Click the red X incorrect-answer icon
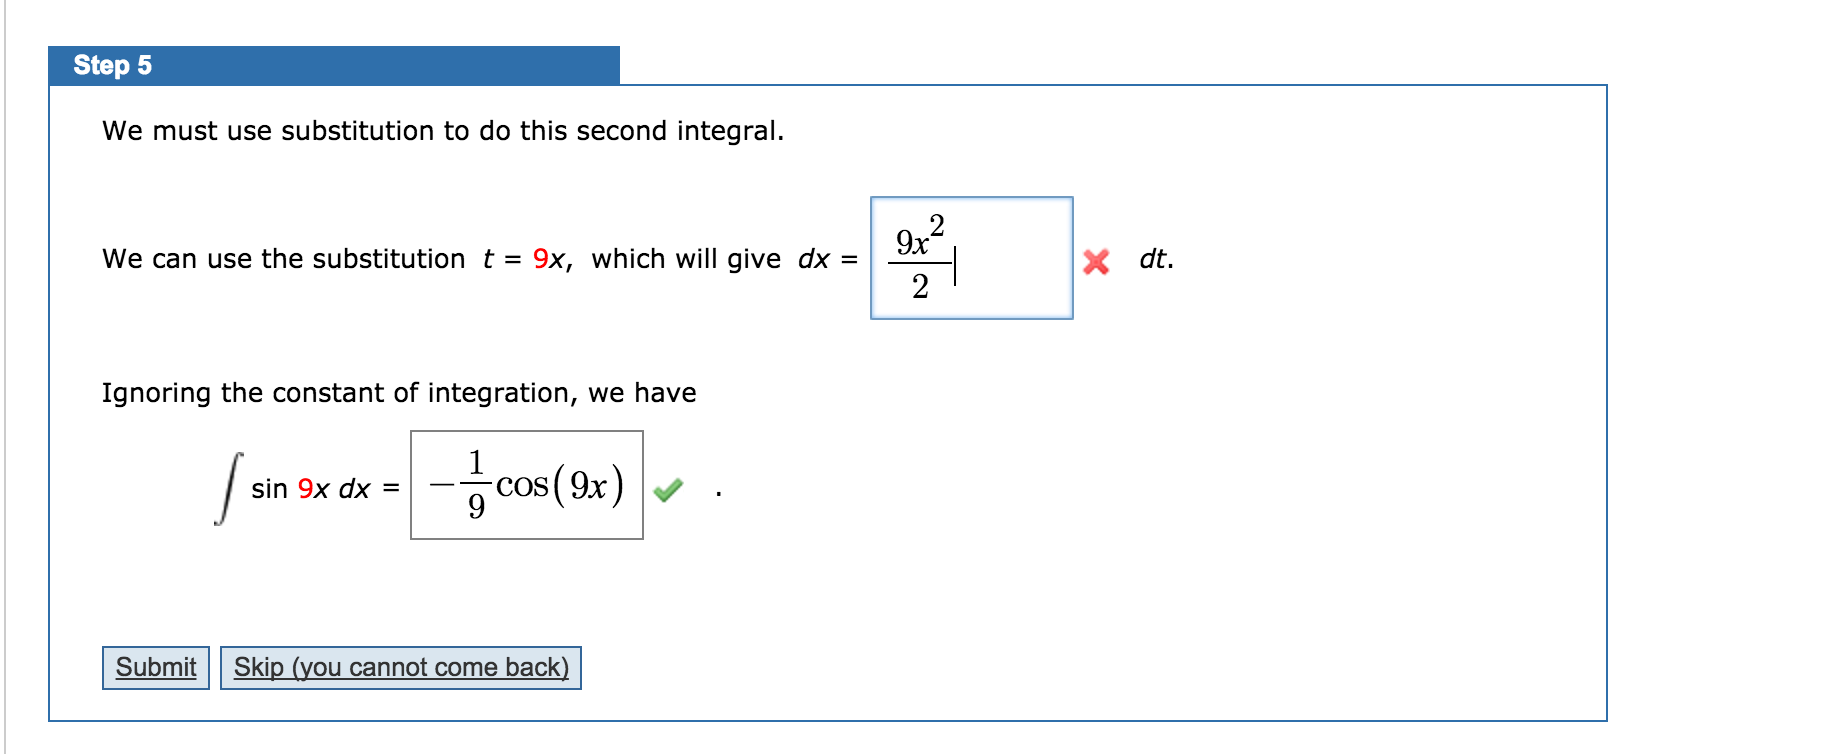Image resolution: width=1842 pixels, height=754 pixels. [1096, 262]
